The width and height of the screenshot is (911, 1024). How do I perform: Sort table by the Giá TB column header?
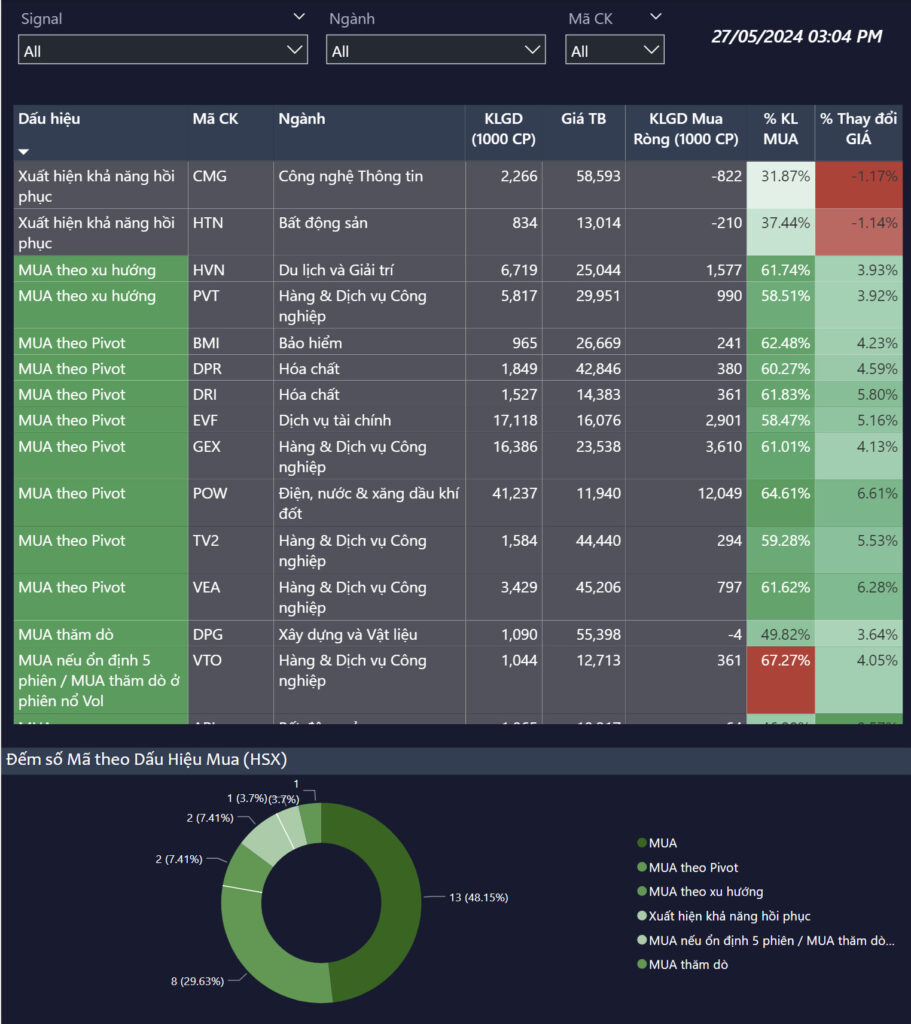tap(583, 119)
